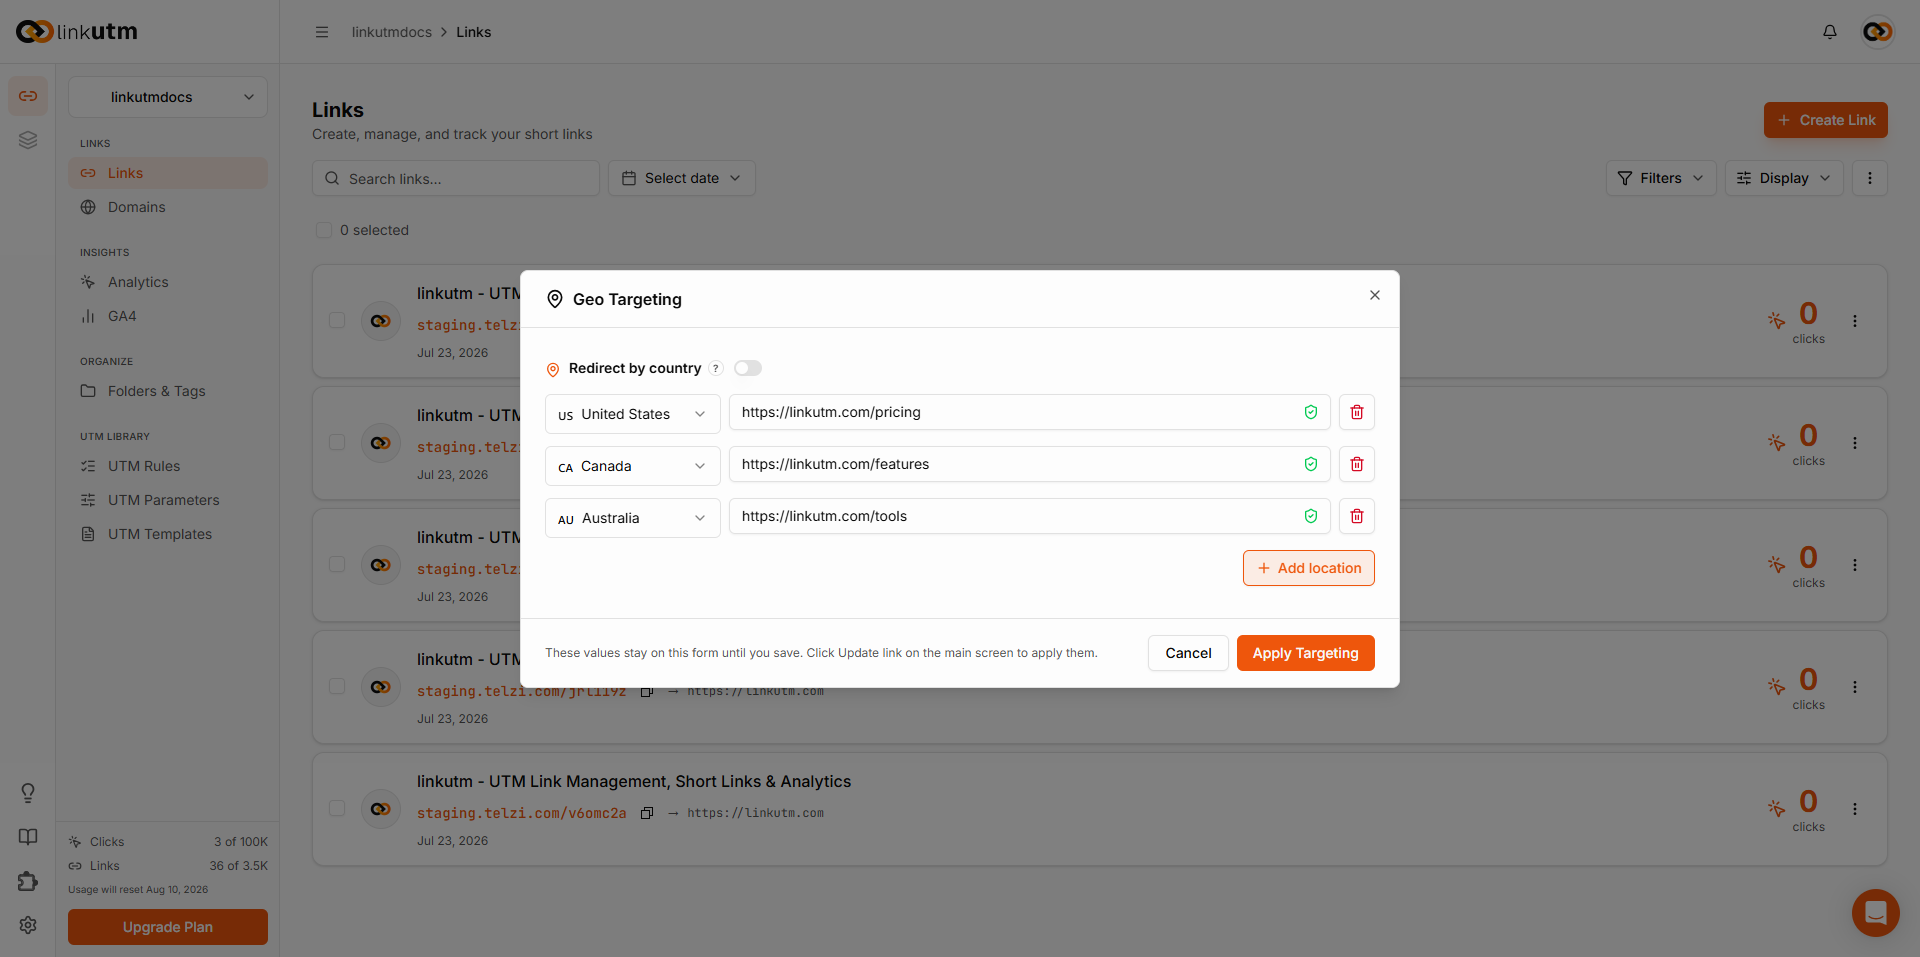Open the United States country dropdown
Screen dimensions: 1920x957
point(633,414)
